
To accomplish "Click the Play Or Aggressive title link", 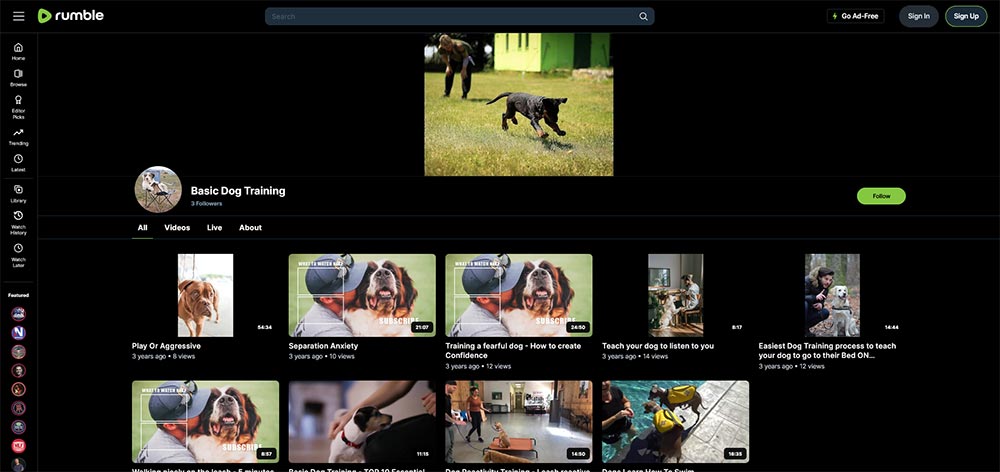I will (166, 346).
